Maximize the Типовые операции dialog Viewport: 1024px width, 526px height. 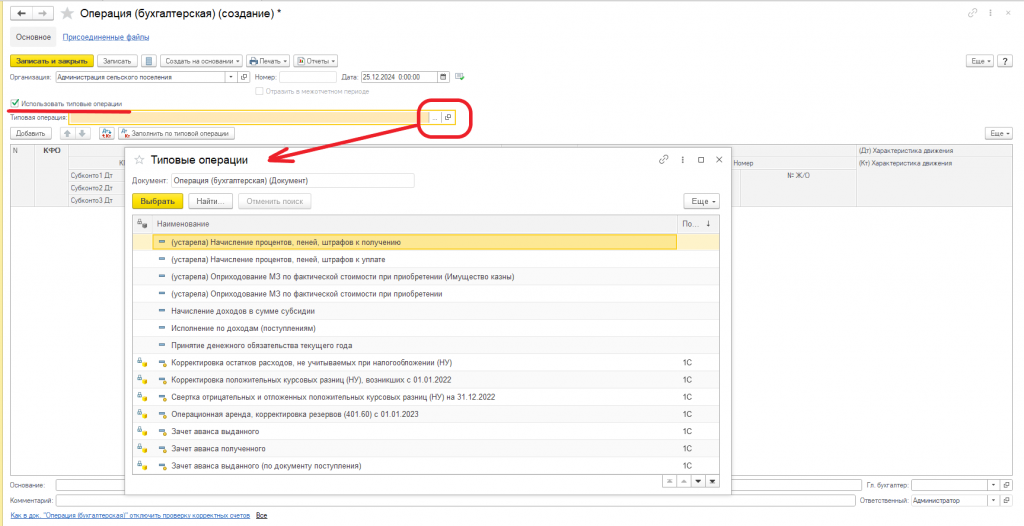pyautogui.click(x=701, y=159)
